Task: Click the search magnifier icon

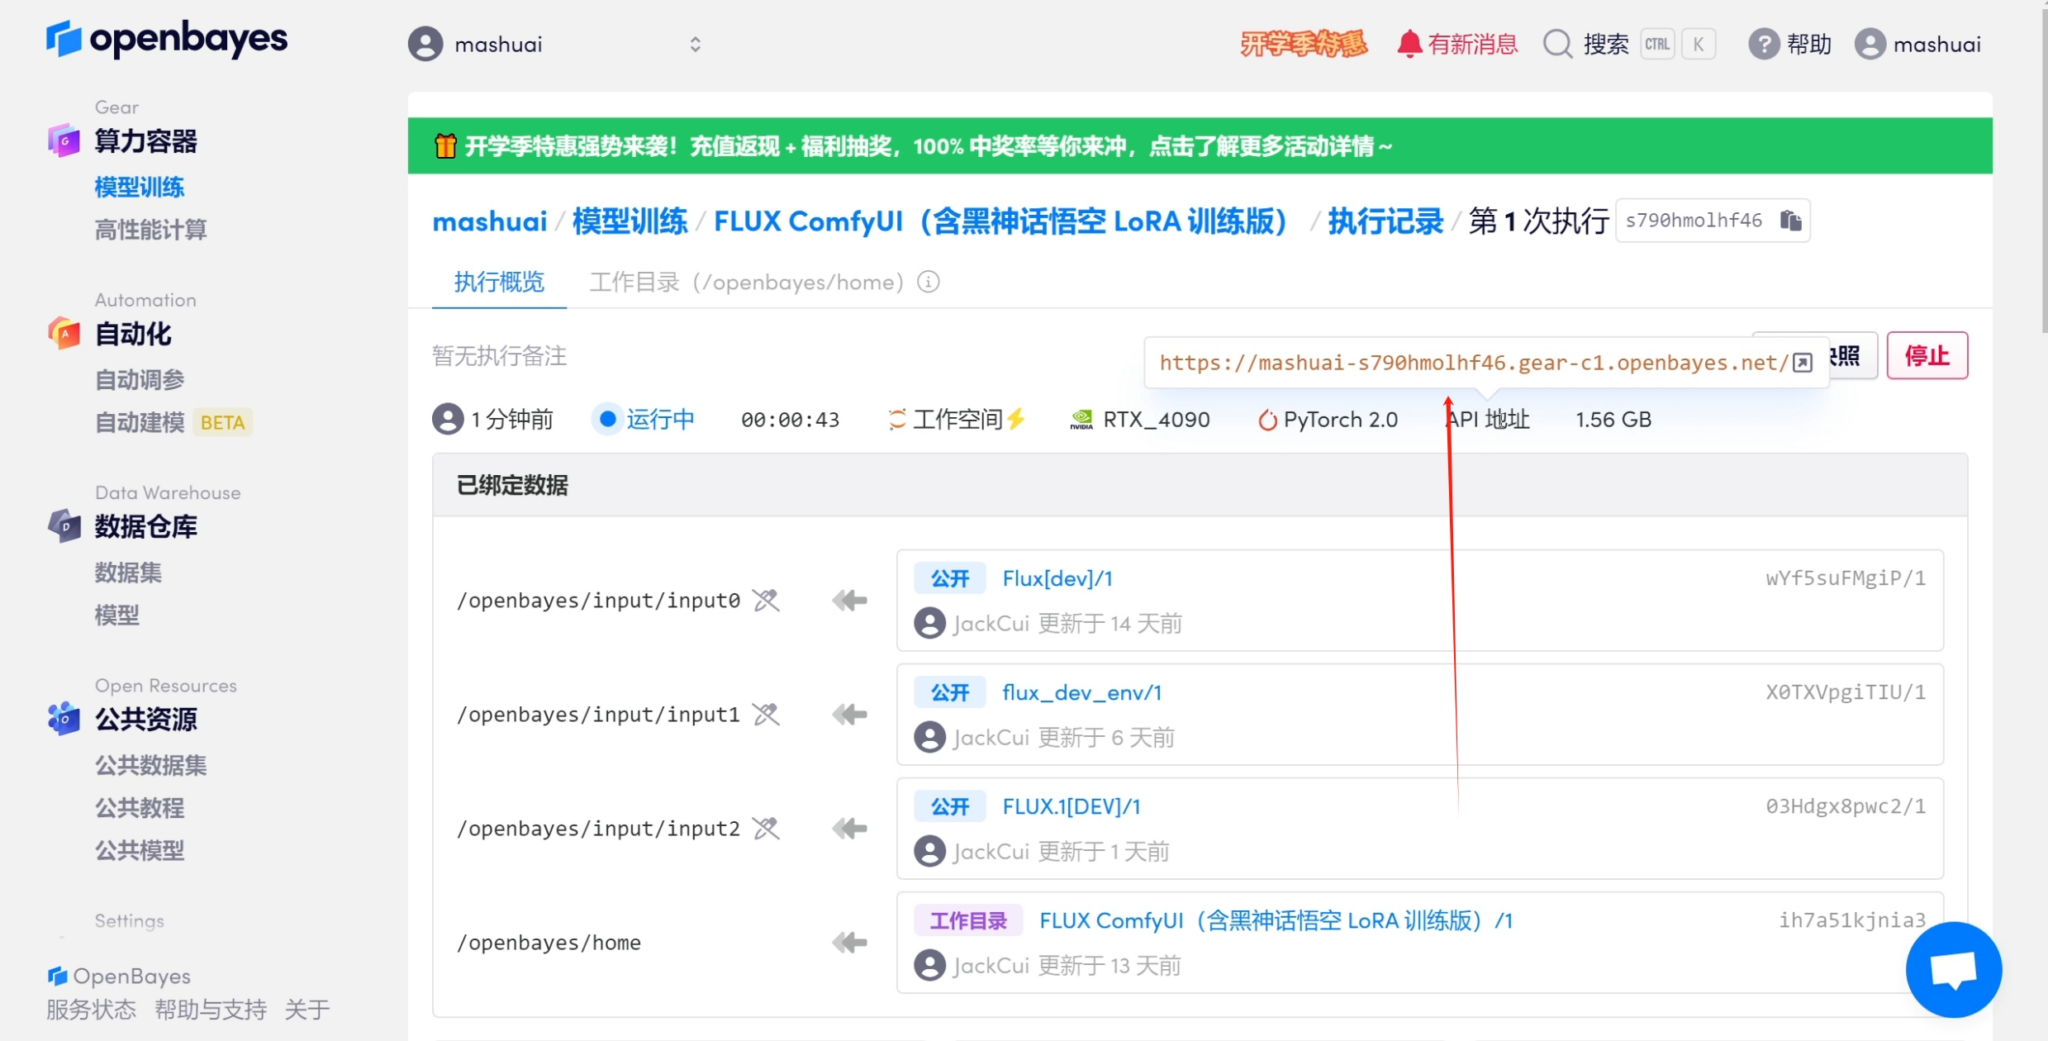Action: [1558, 43]
